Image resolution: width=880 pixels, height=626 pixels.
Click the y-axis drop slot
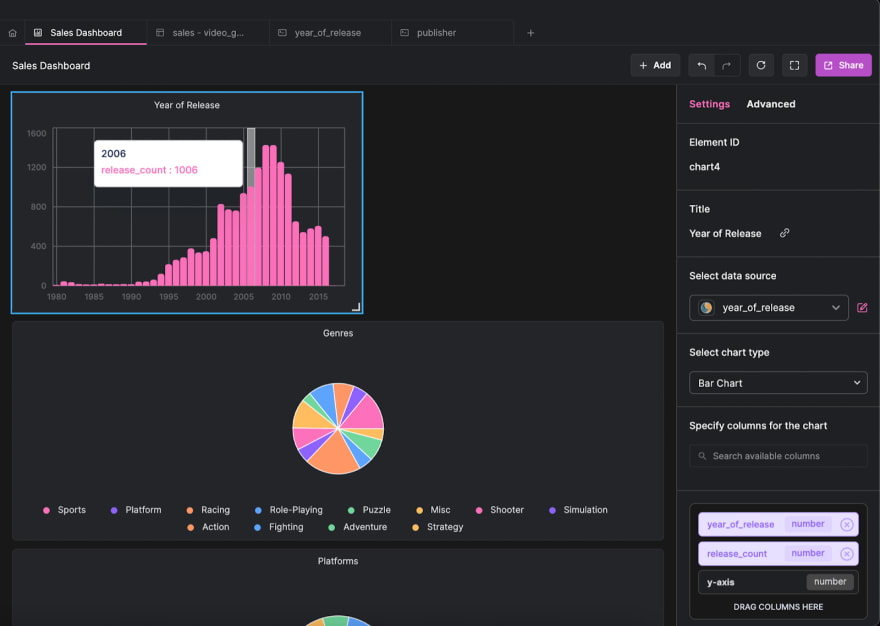pos(778,582)
